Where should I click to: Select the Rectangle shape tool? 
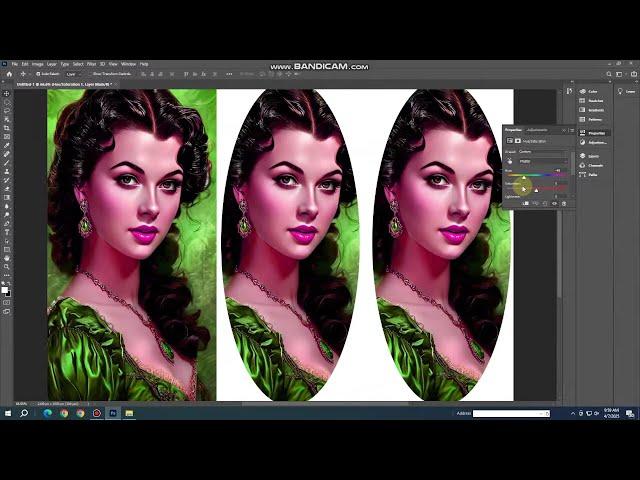(x=7, y=249)
